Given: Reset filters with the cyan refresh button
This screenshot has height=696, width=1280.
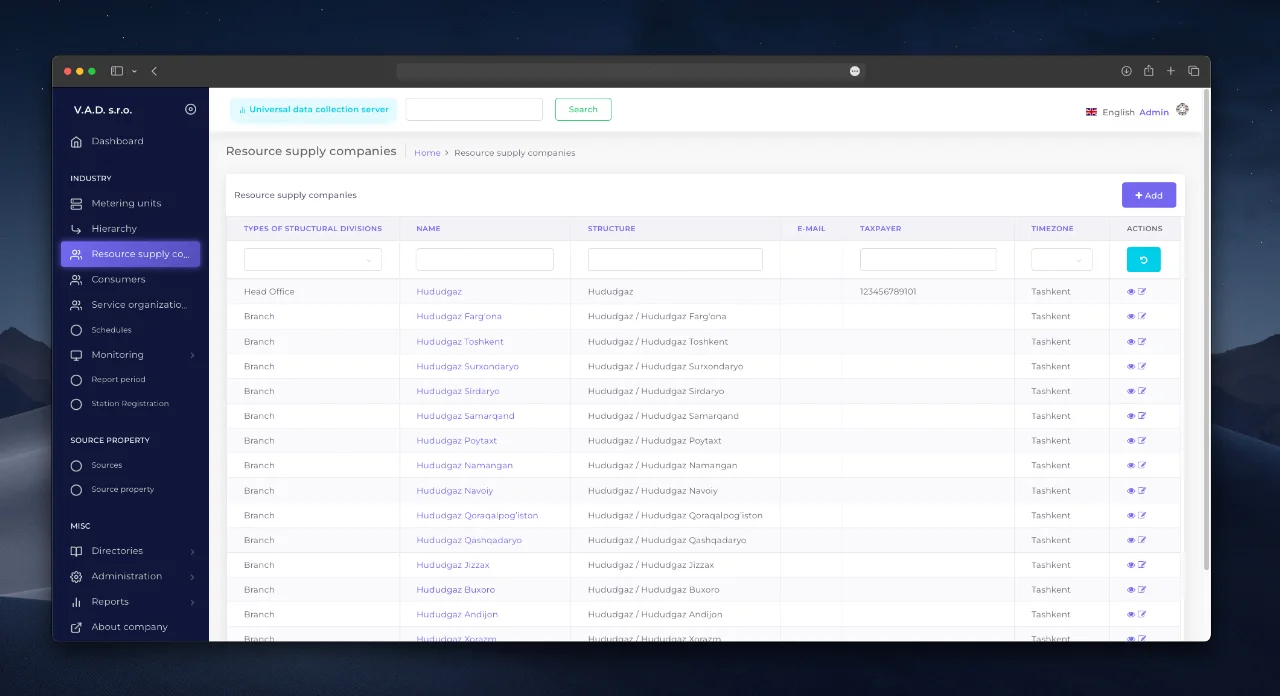Looking at the screenshot, I should pyautogui.click(x=1144, y=260).
